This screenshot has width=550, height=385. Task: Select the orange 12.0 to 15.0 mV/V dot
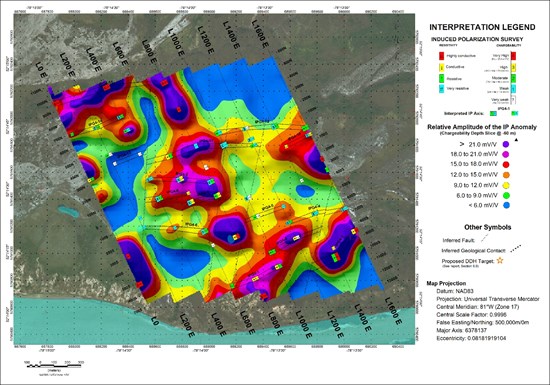506,175
